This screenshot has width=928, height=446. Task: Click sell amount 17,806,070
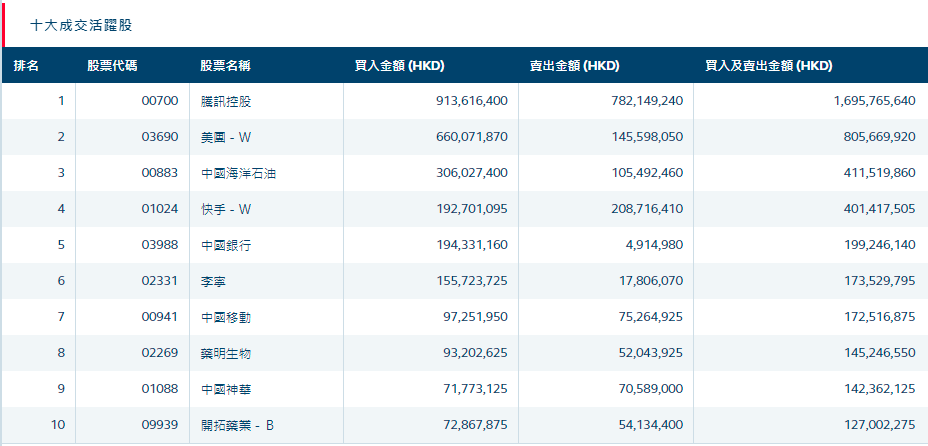652,282
